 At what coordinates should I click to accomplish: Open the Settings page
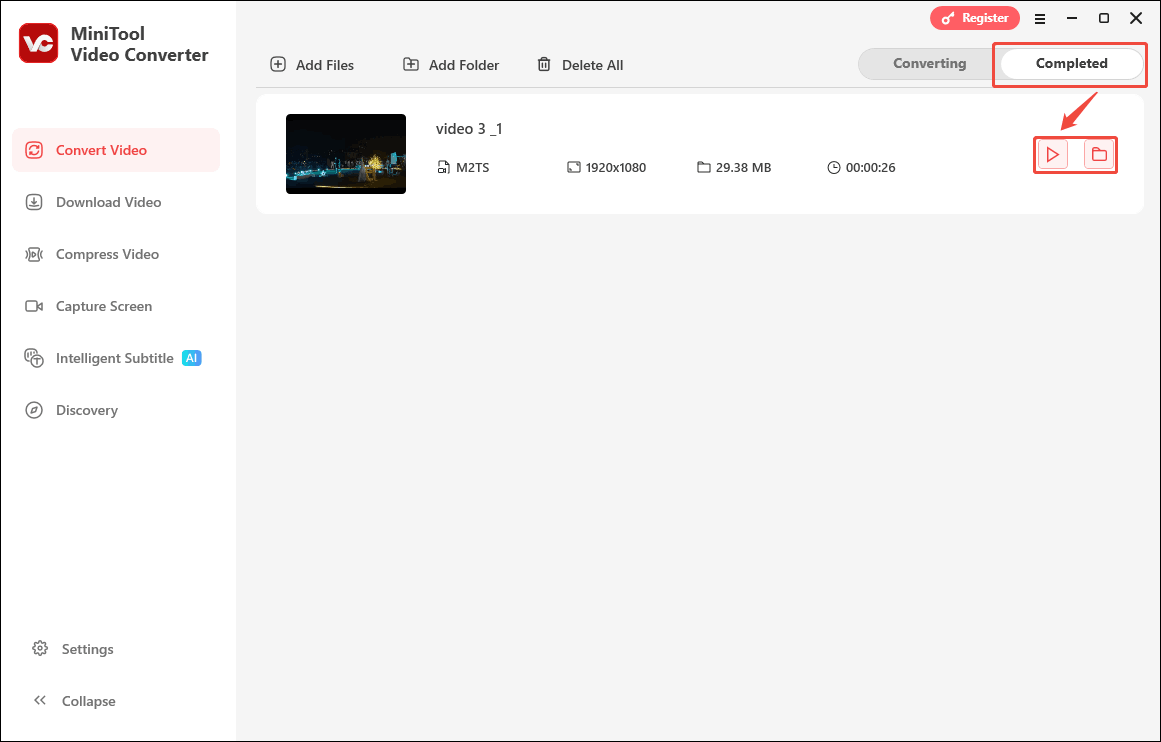[40, 648]
